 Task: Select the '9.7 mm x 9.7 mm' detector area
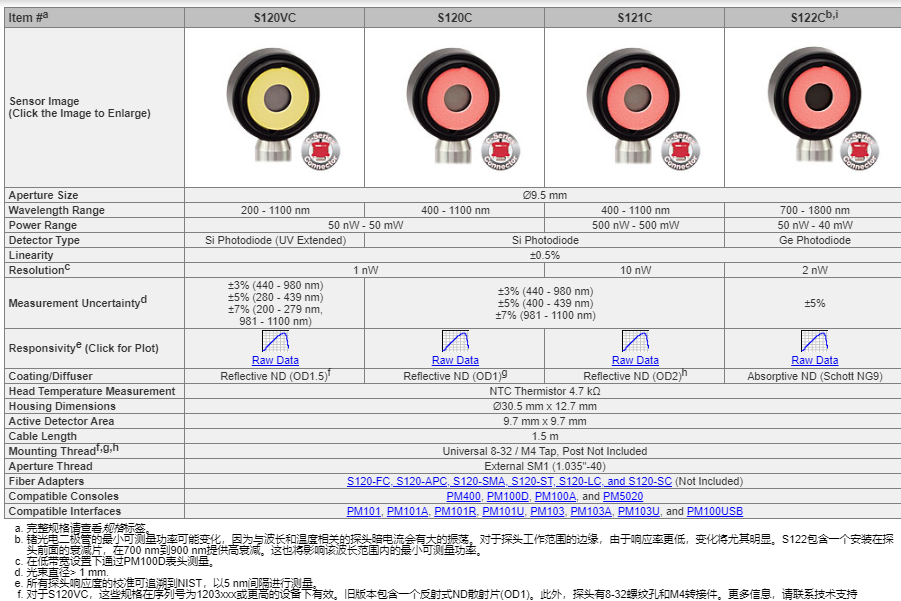coord(545,421)
